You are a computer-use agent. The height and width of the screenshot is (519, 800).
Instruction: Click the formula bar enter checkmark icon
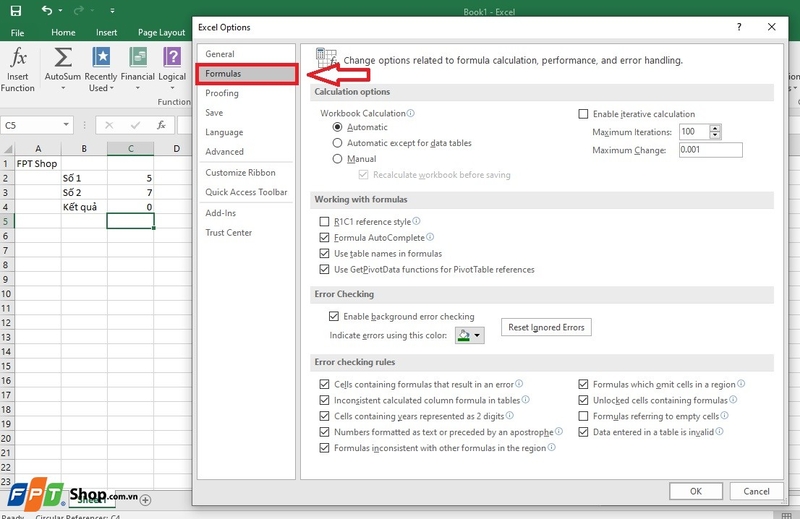coord(135,125)
